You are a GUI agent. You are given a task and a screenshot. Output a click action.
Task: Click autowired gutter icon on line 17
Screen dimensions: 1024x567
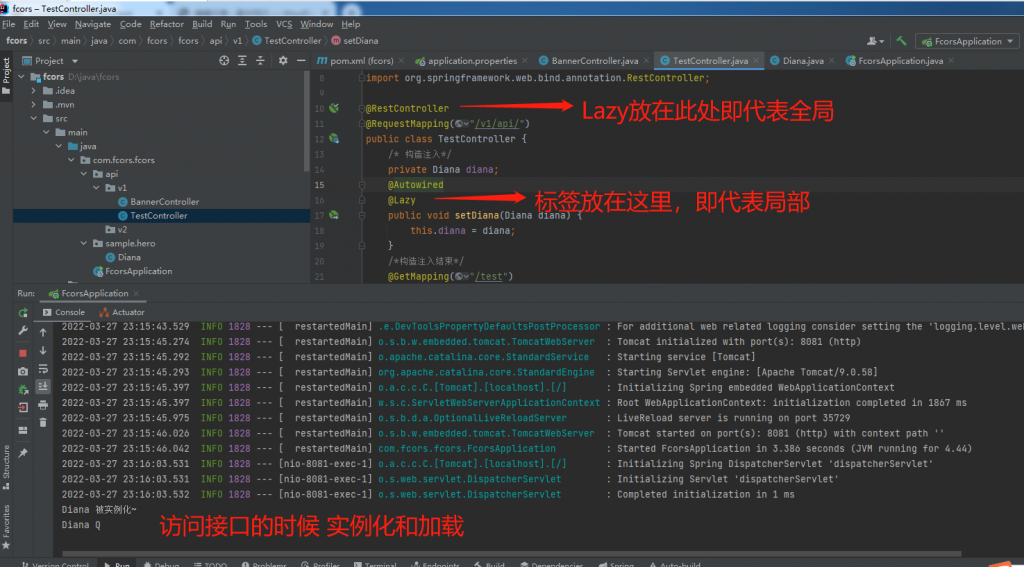tap(334, 214)
